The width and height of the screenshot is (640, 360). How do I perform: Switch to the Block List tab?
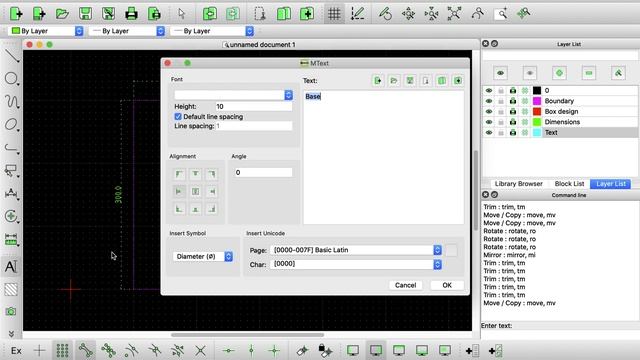pyautogui.click(x=569, y=184)
